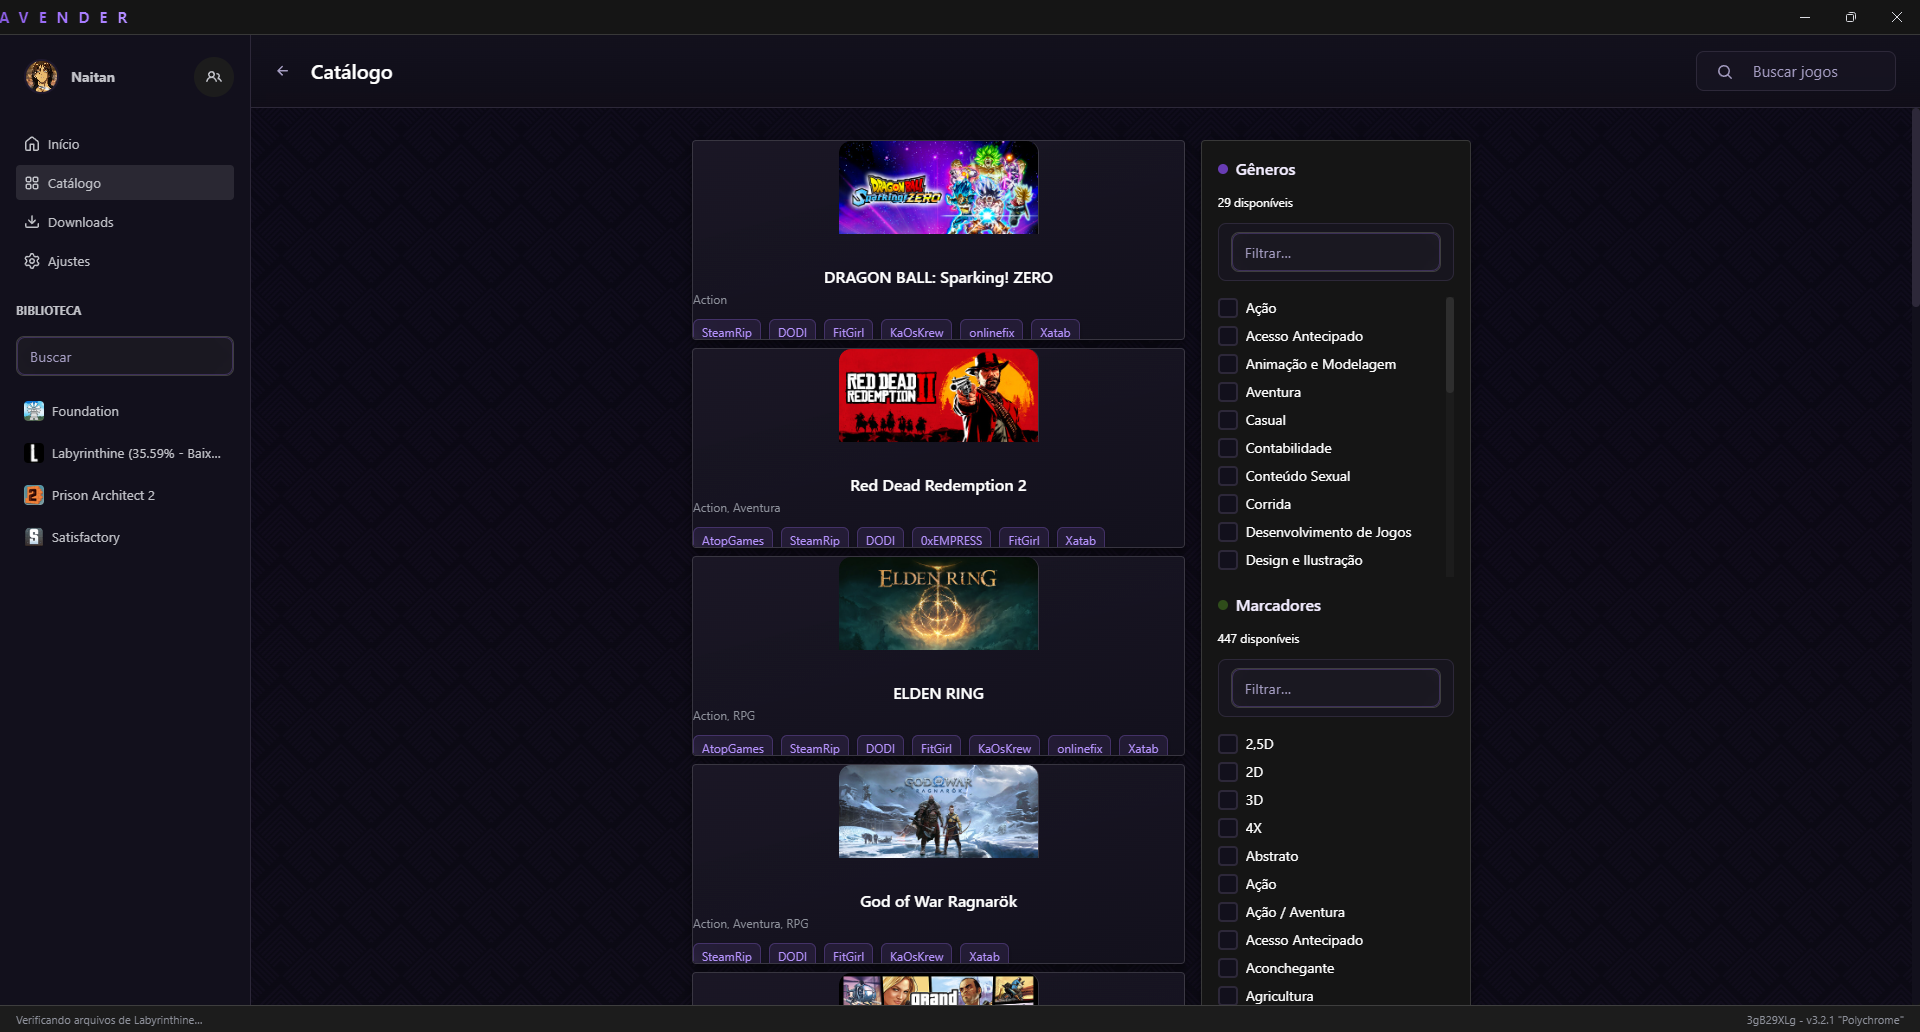Click the onlinefix tag on ELDEN RING
The width and height of the screenshot is (1920, 1032).
(x=1079, y=748)
